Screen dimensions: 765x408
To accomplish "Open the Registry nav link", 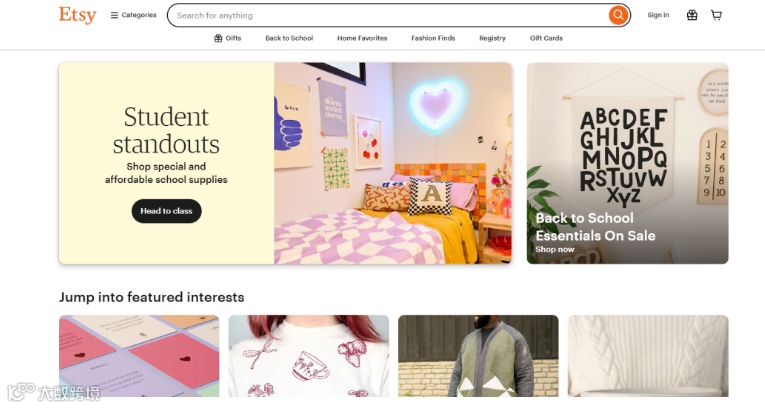I will pyautogui.click(x=492, y=38).
